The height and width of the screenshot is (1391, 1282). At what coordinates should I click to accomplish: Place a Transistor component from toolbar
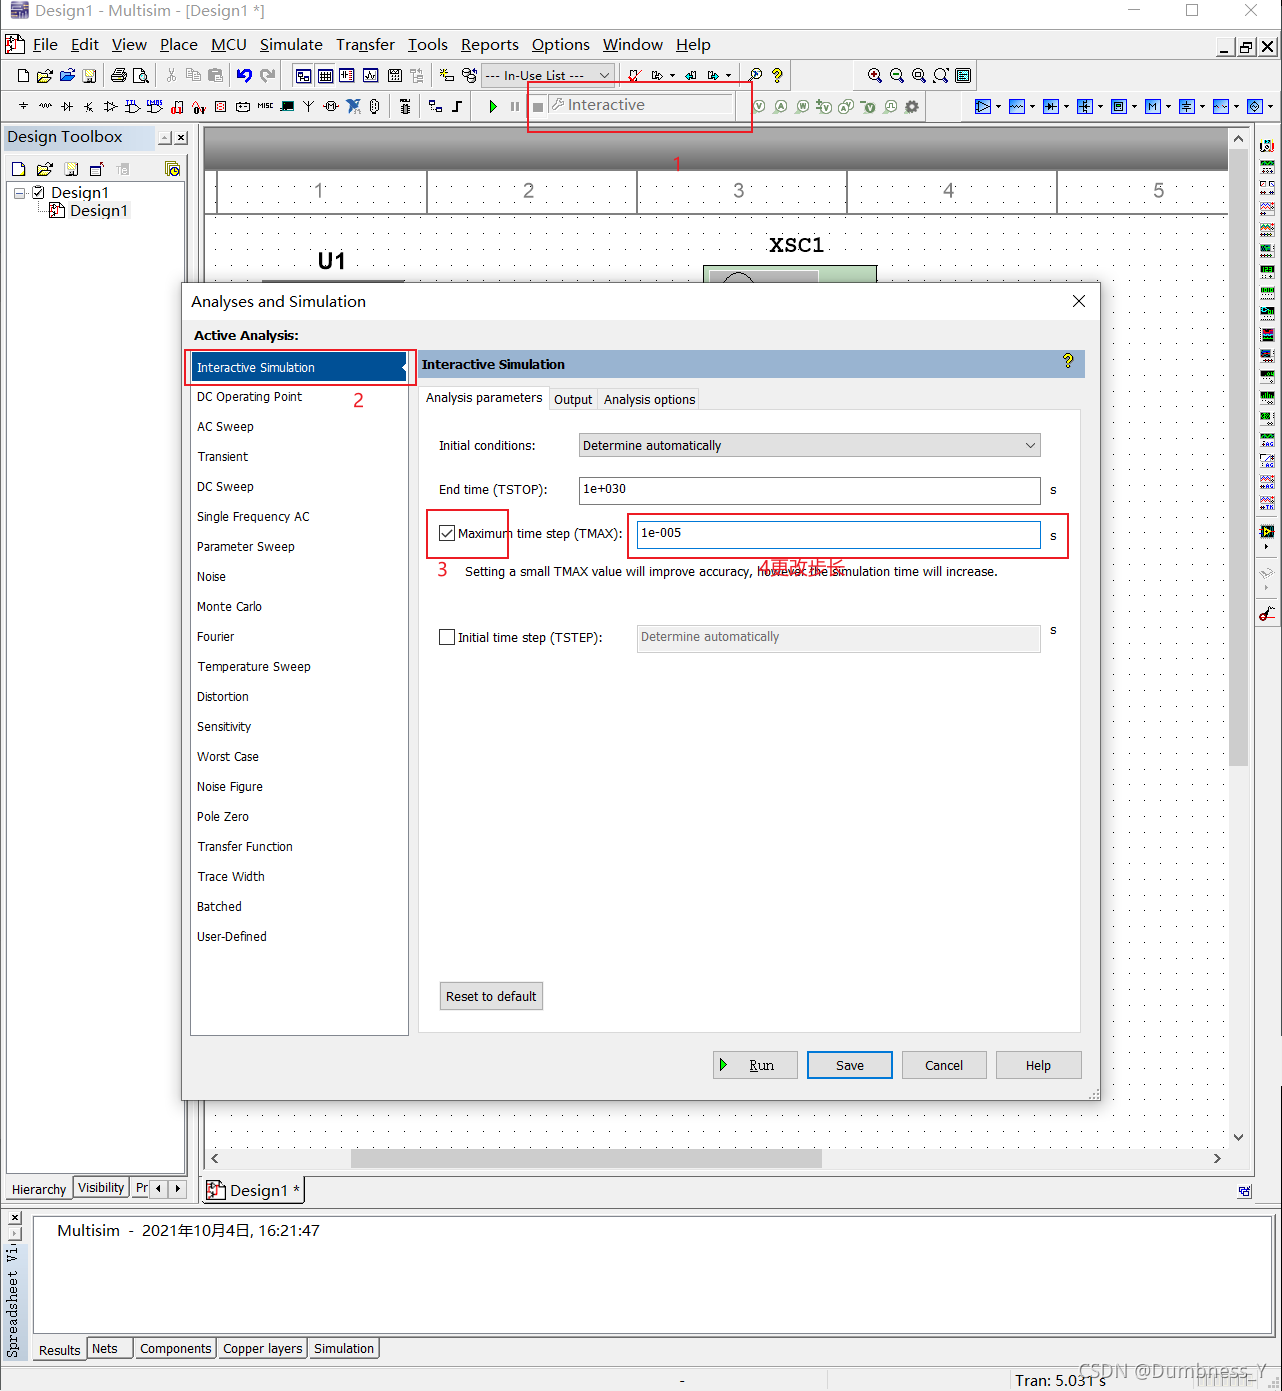[89, 106]
